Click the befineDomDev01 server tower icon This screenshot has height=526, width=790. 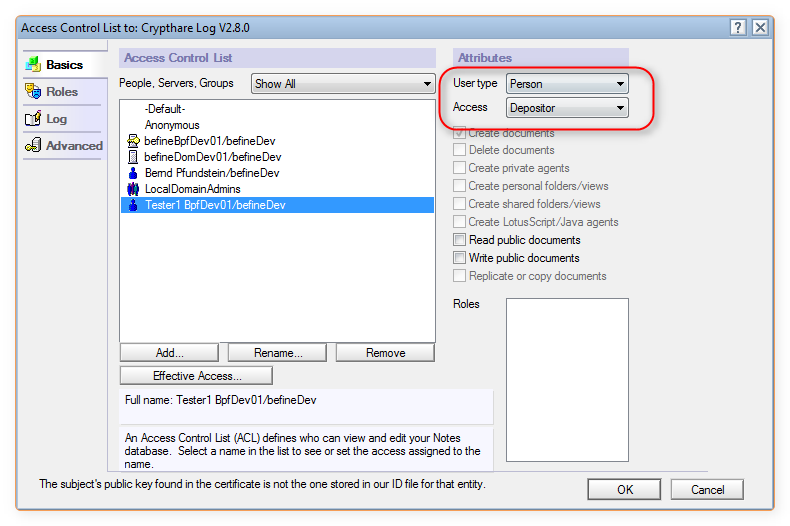(x=133, y=157)
